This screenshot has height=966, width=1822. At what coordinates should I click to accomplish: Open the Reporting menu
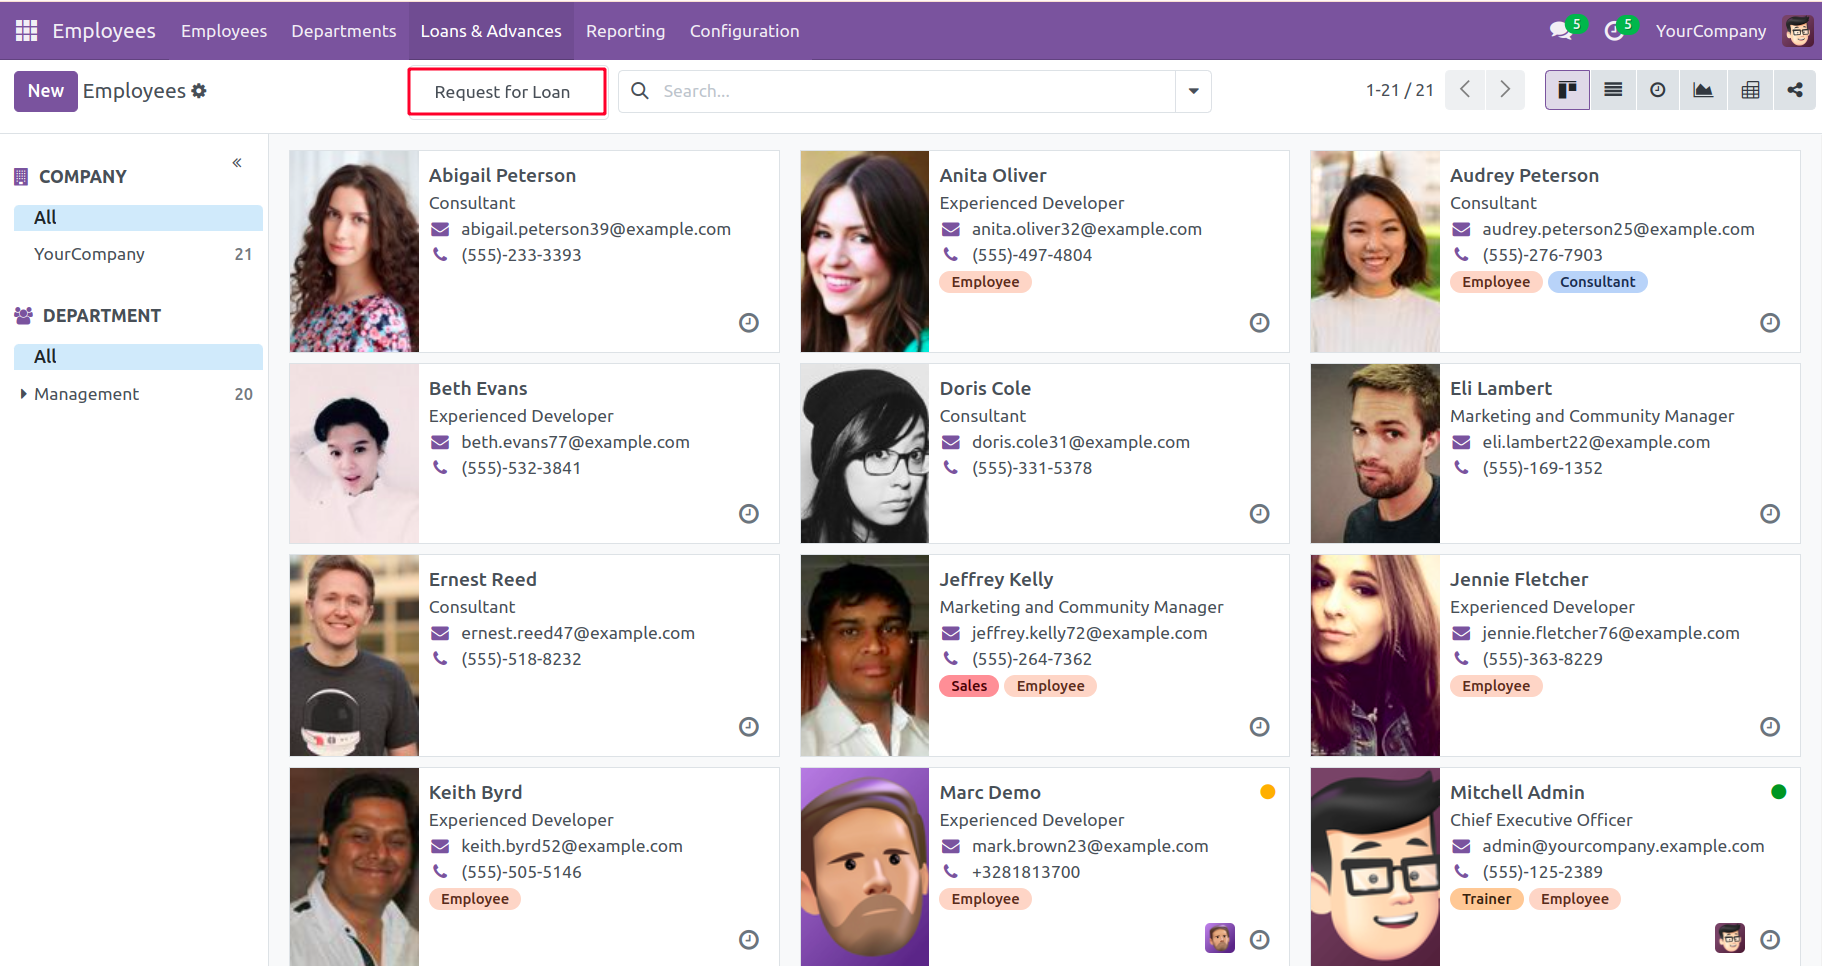[x=625, y=31]
